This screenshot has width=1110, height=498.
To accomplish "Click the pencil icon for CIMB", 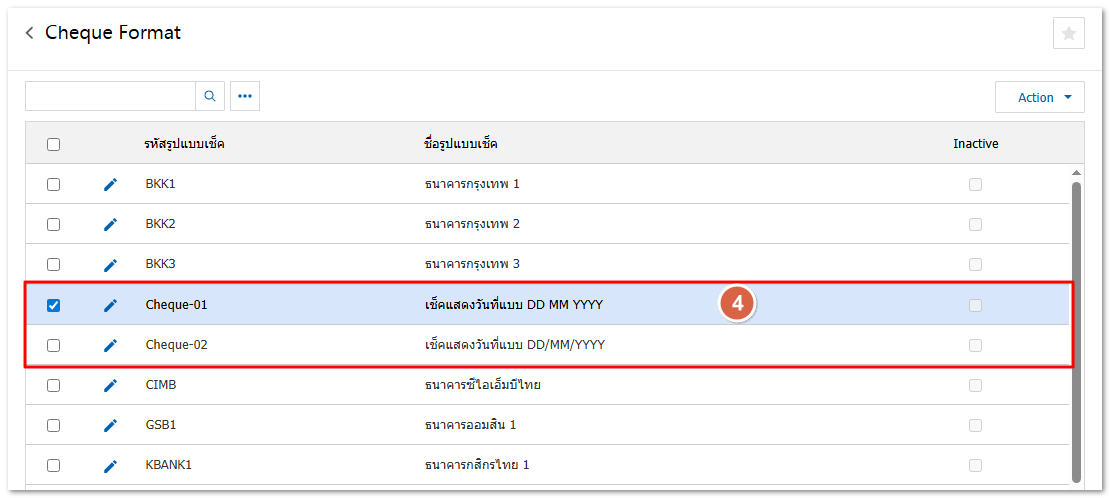I will (111, 385).
